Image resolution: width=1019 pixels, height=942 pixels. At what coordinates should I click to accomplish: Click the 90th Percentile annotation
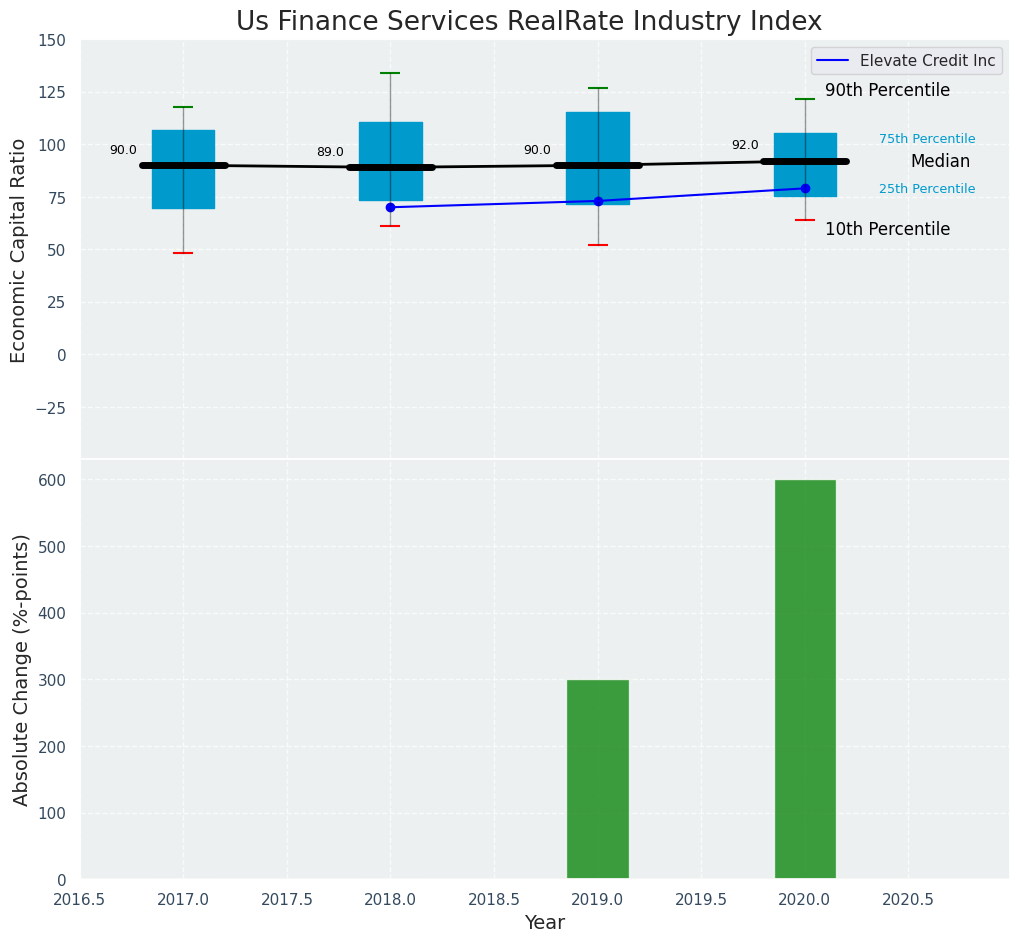tap(887, 91)
